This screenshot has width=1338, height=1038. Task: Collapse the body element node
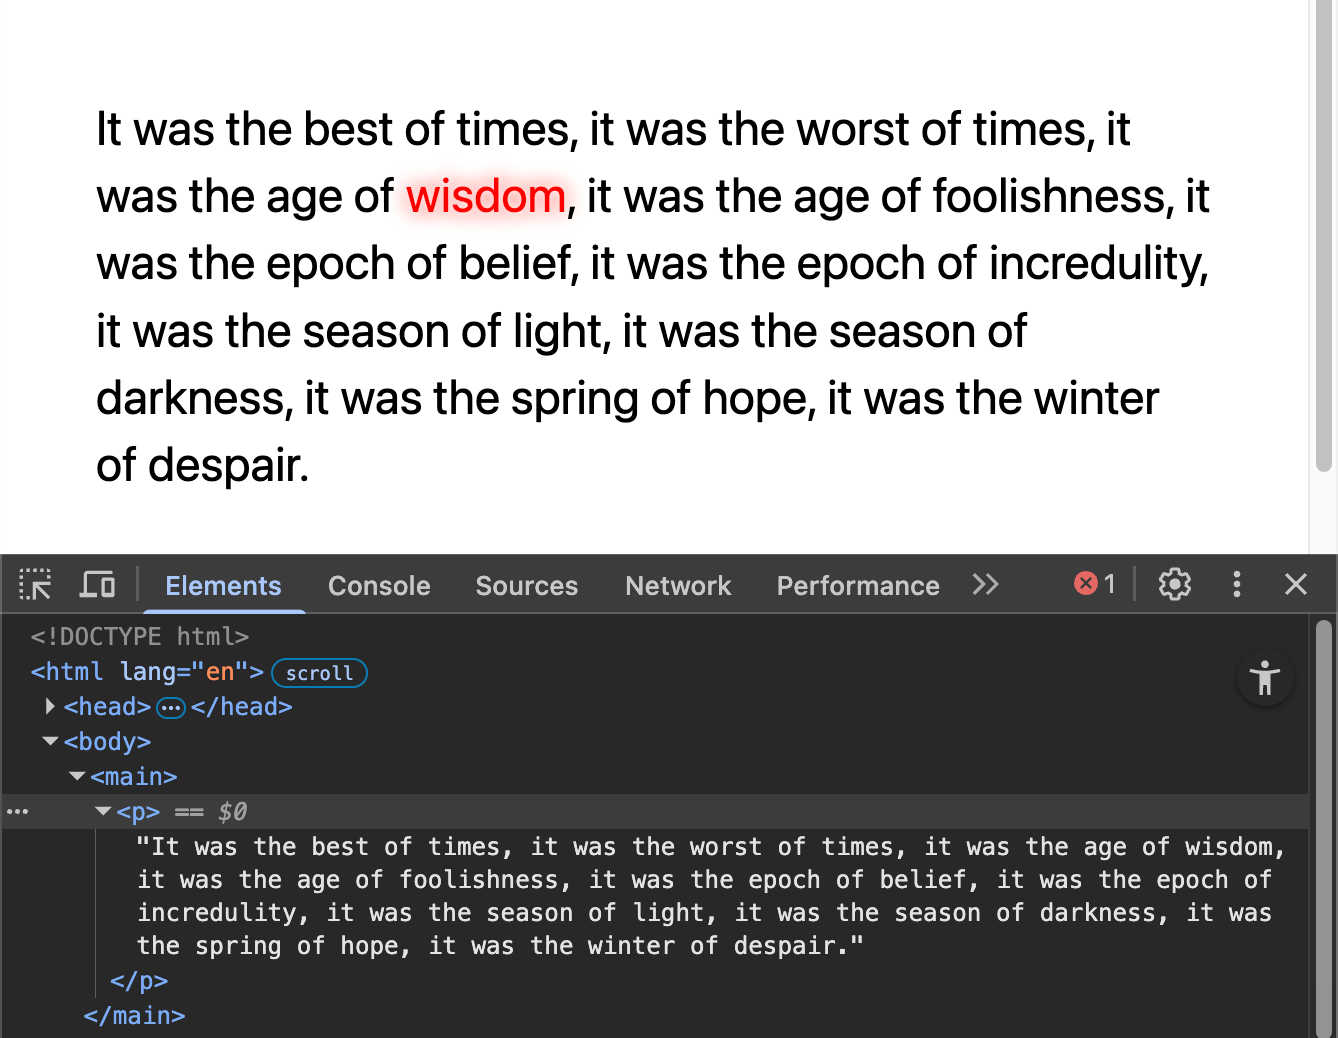[x=50, y=742]
